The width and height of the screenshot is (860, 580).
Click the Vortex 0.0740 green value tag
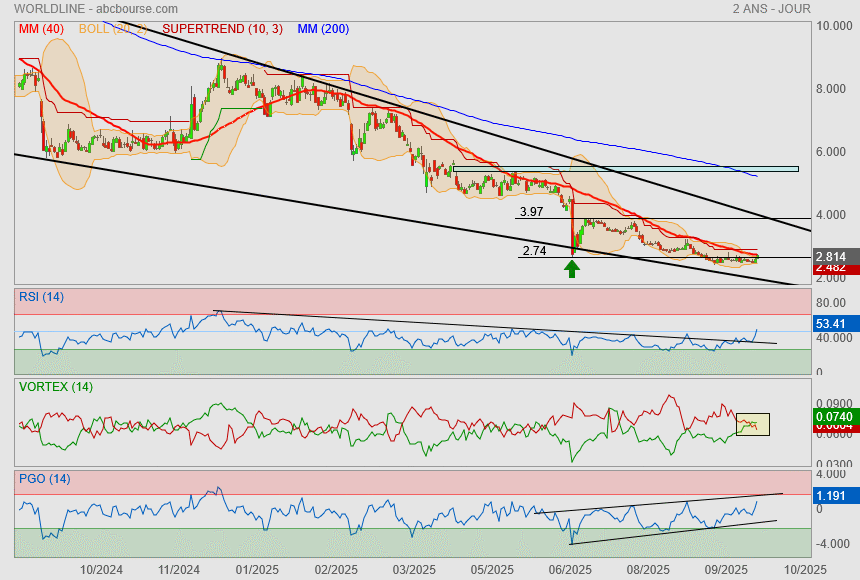(832, 416)
